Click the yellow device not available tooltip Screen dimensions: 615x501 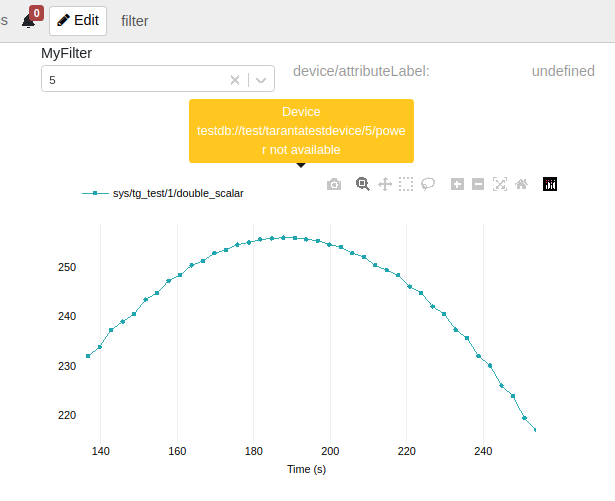(x=301, y=131)
